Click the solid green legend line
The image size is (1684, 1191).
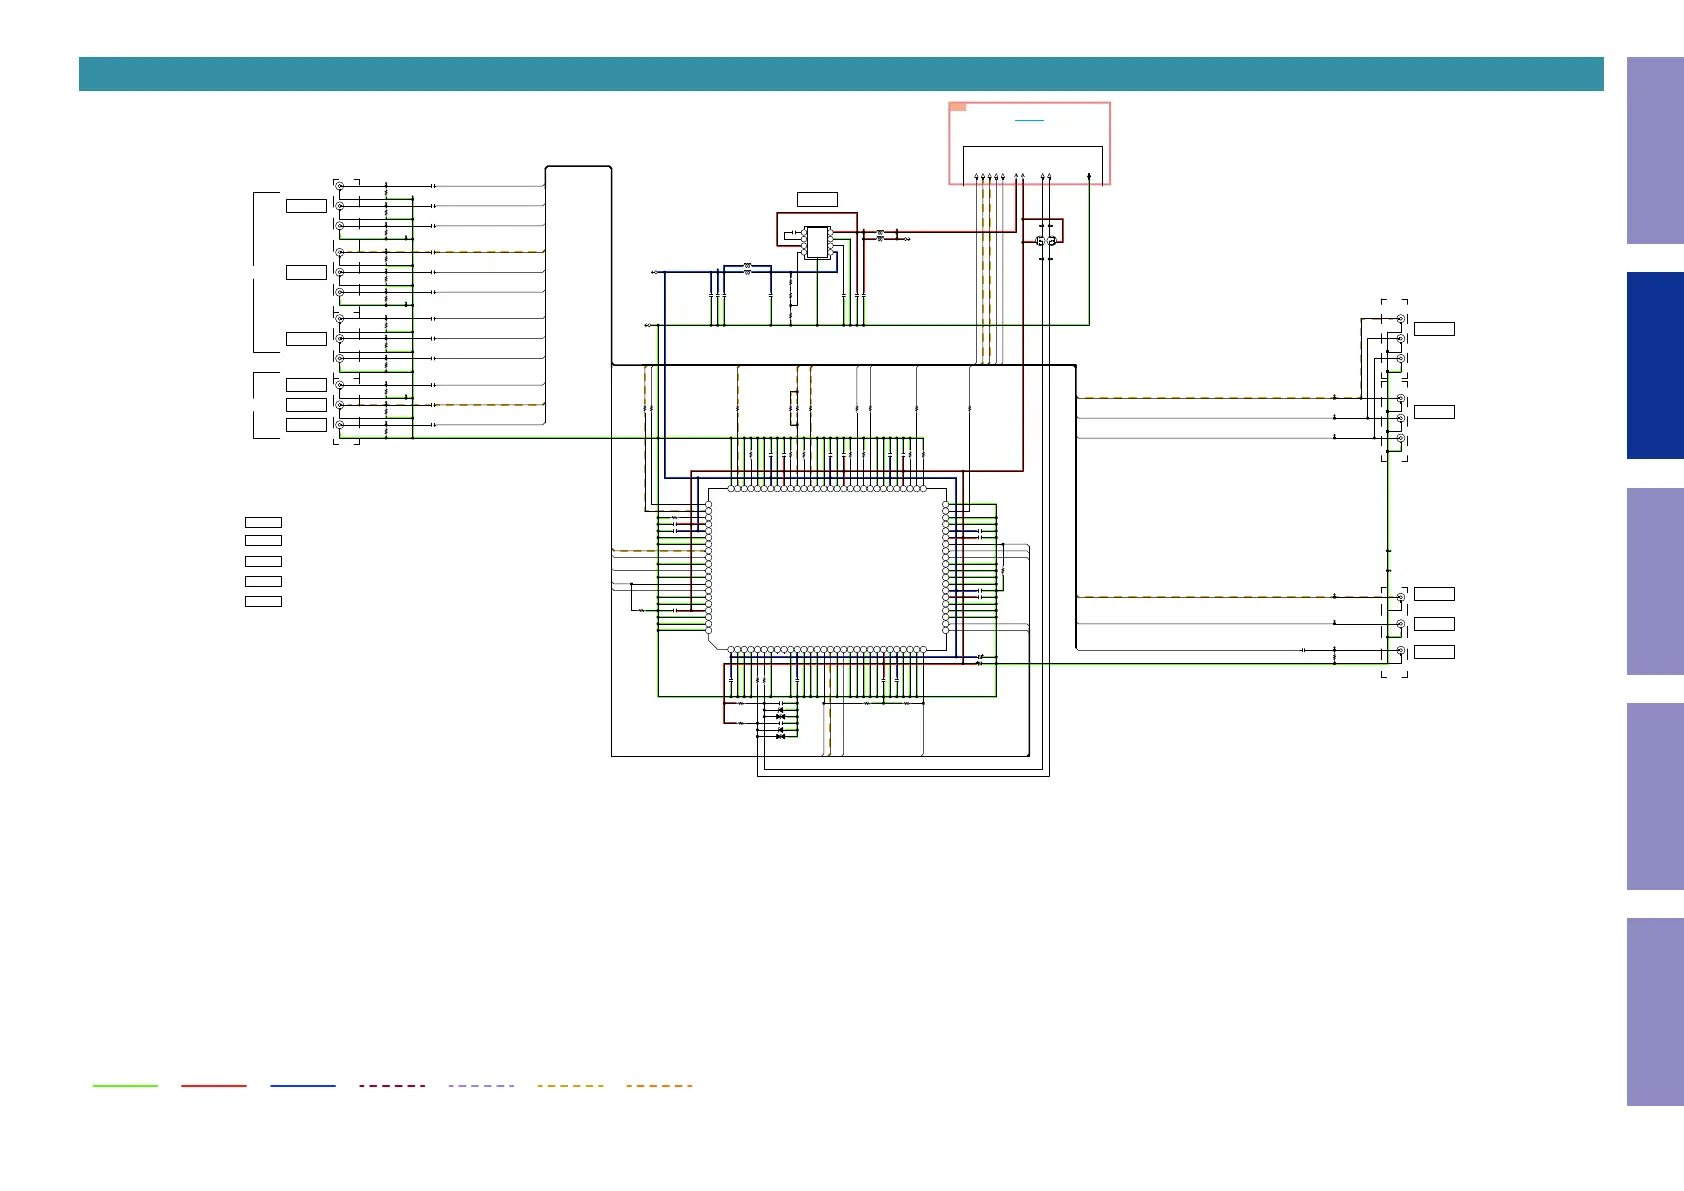pos(125,1085)
